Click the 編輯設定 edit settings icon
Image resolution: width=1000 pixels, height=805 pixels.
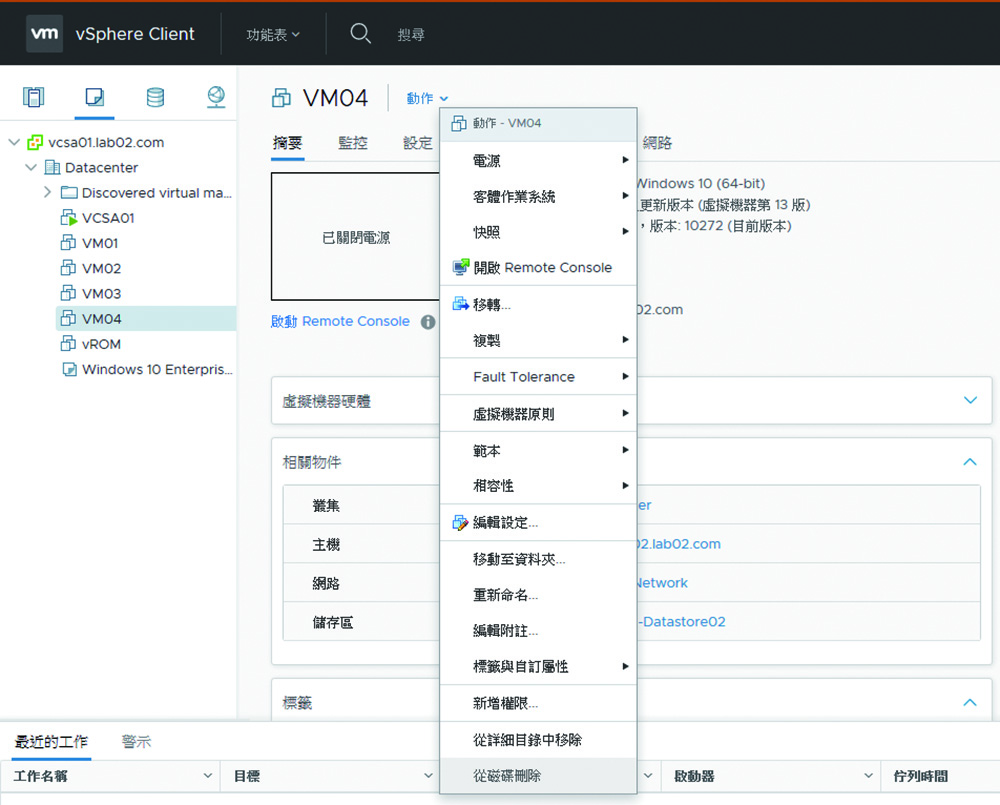pyautogui.click(x=460, y=523)
